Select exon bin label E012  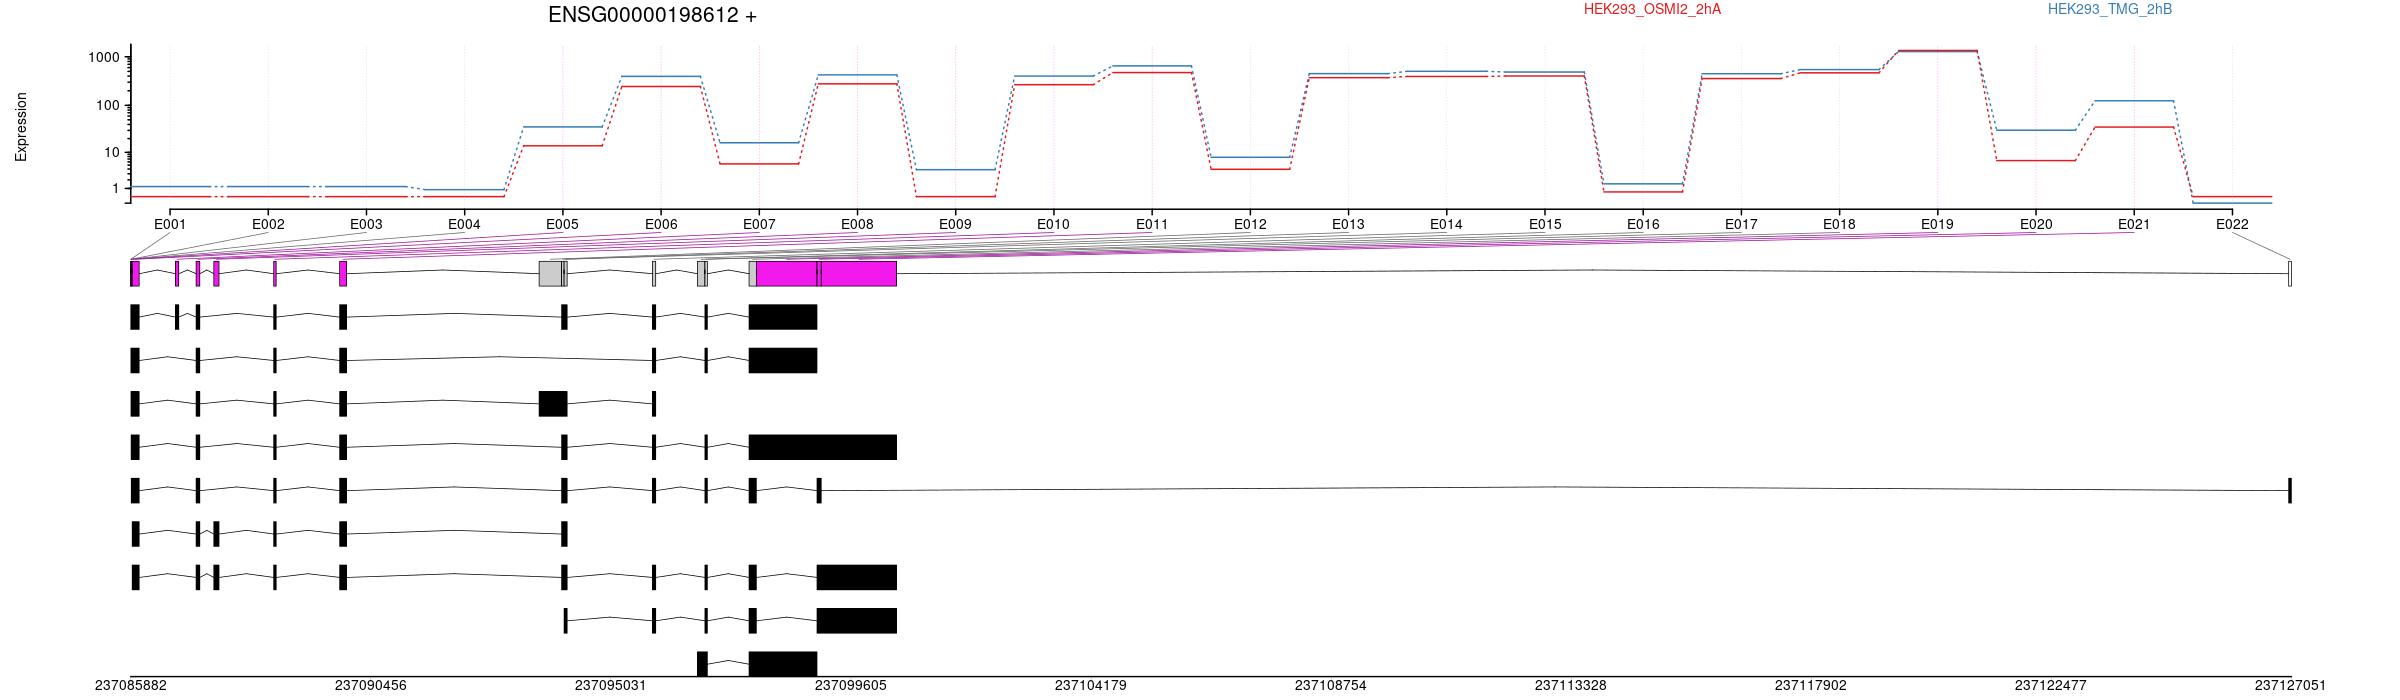pos(1250,224)
